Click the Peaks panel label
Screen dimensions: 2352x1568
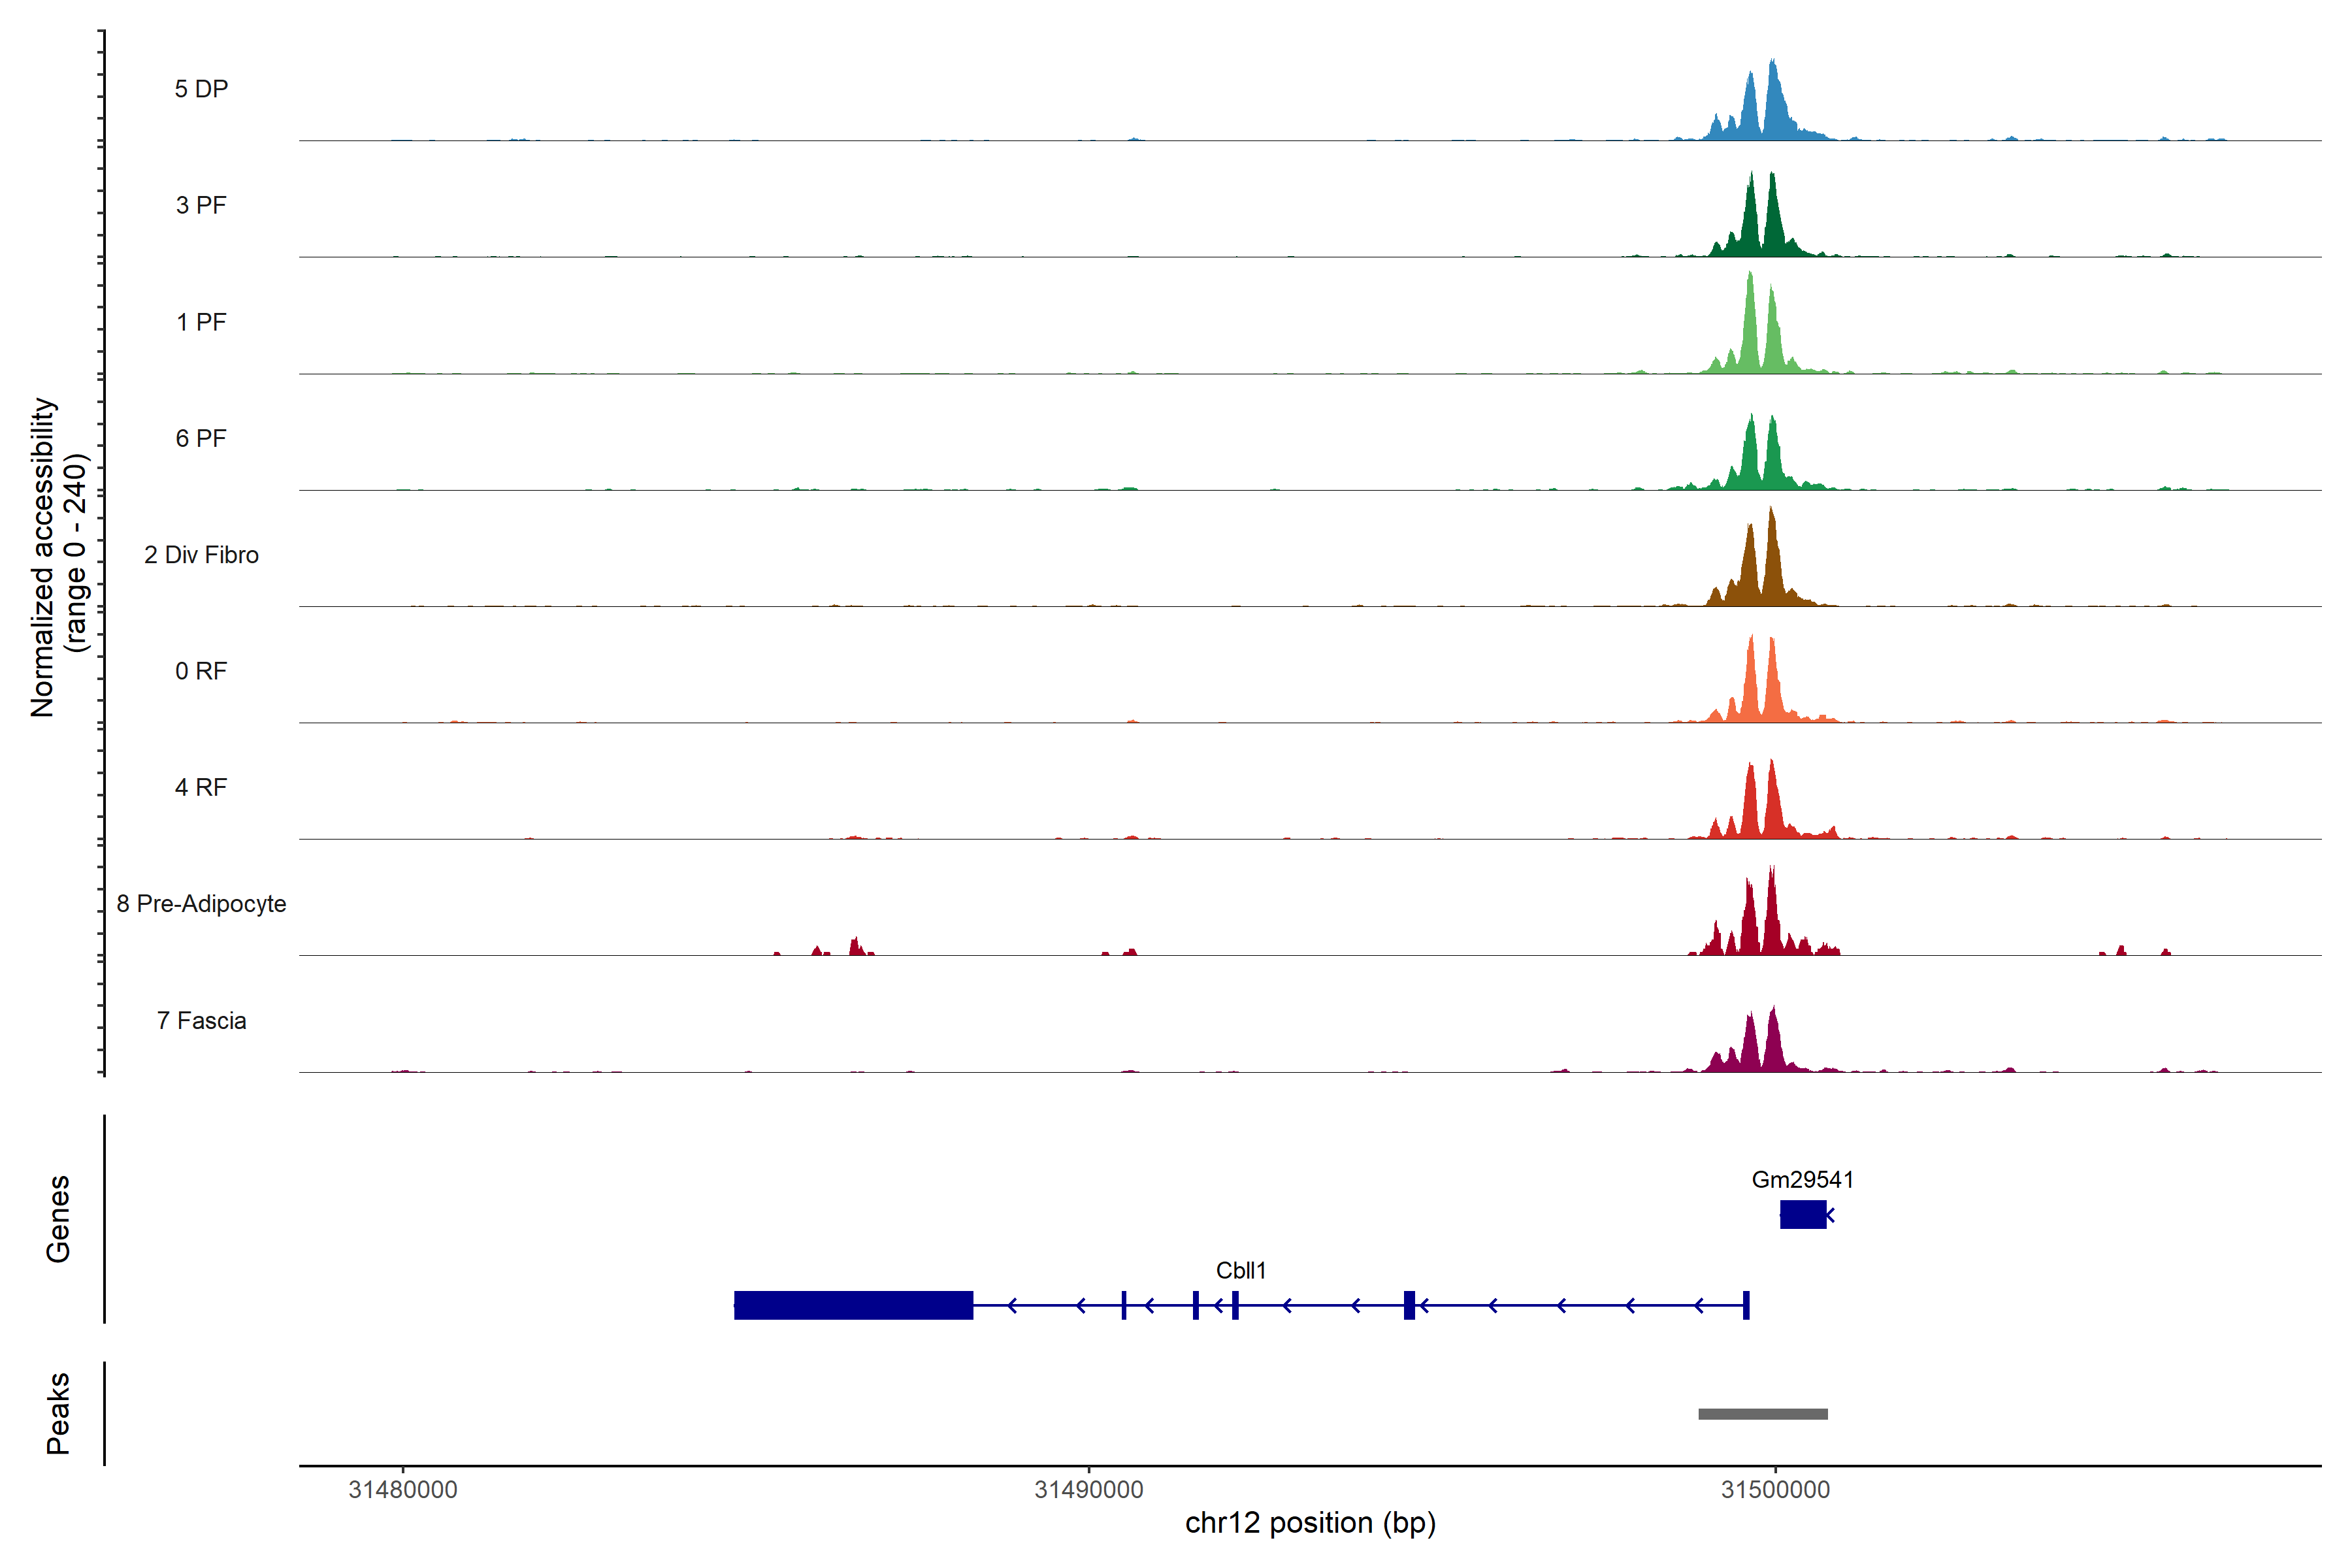[58, 1413]
